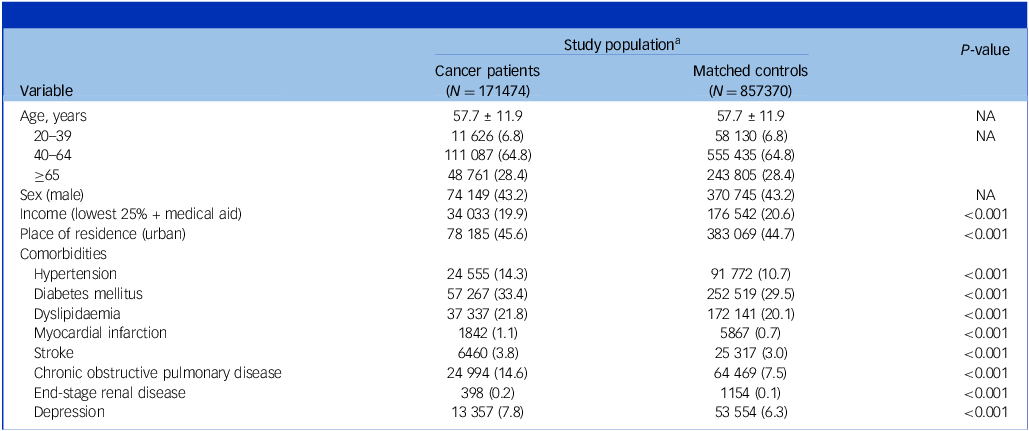Click the Comorbidities section label
This screenshot has width=1029, height=431.
click(63, 253)
